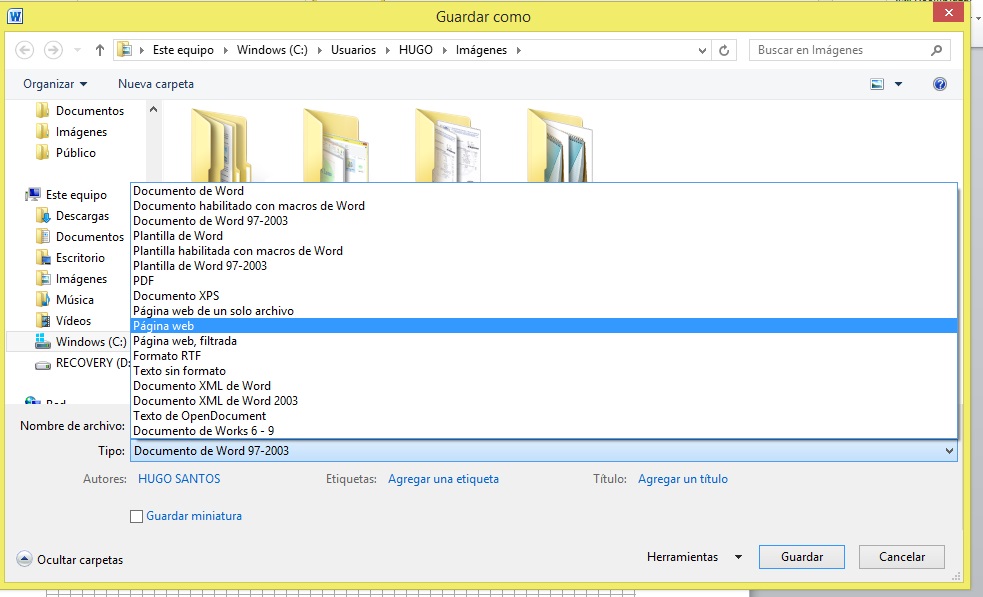This screenshot has width=983, height=597.
Task: Open the HUGO breadcrumb in the address bar
Action: click(x=416, y=49)
